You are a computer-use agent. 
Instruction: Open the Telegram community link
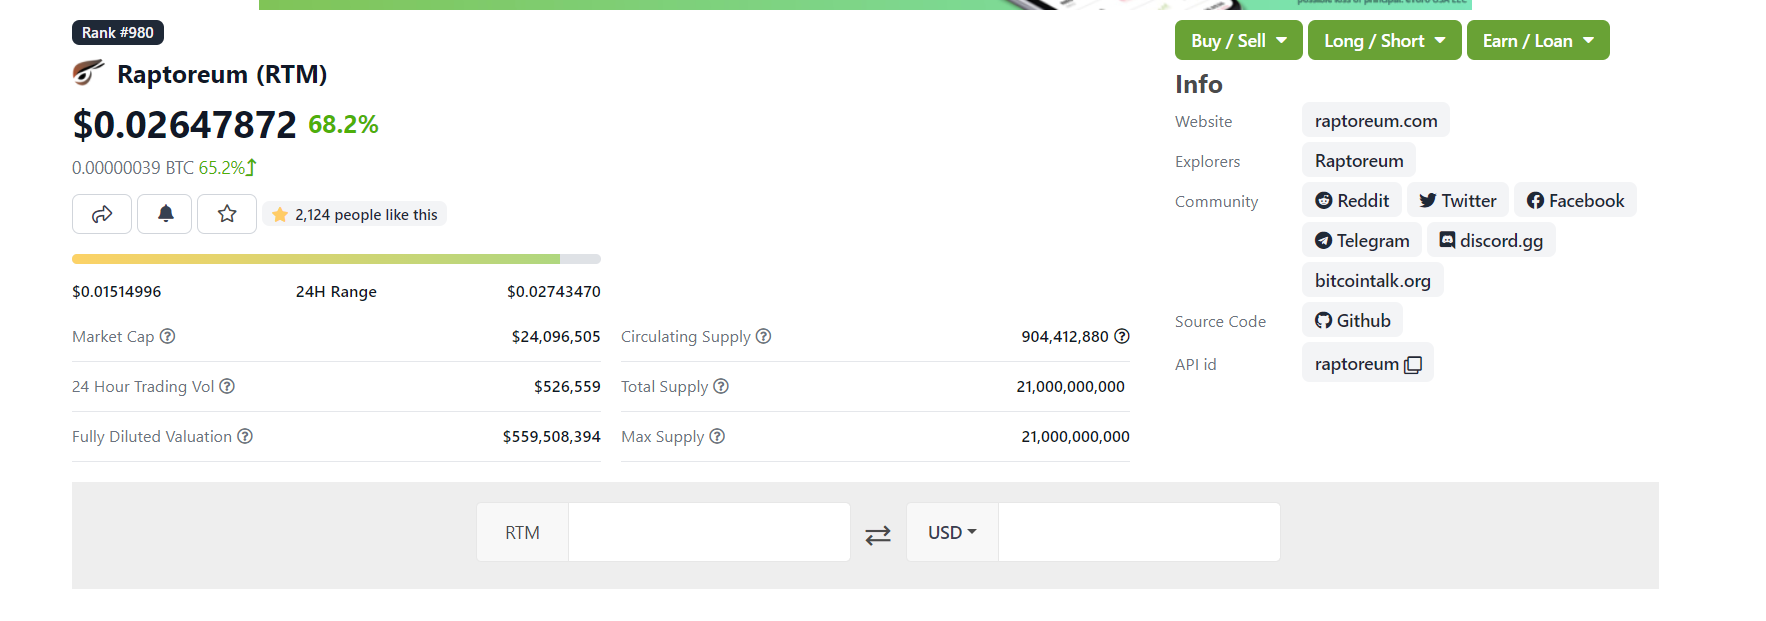(1362, 240)
